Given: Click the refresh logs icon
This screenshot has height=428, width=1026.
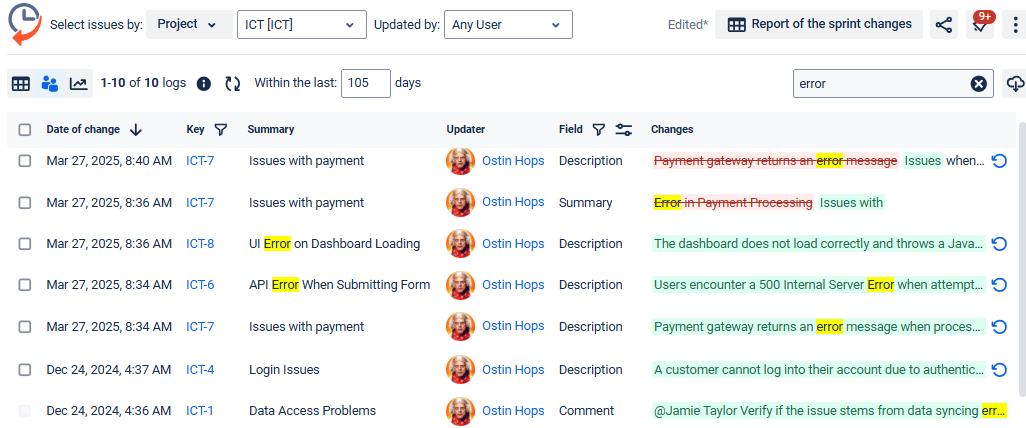Looking at the screenshot, I should tap(233, 84).
